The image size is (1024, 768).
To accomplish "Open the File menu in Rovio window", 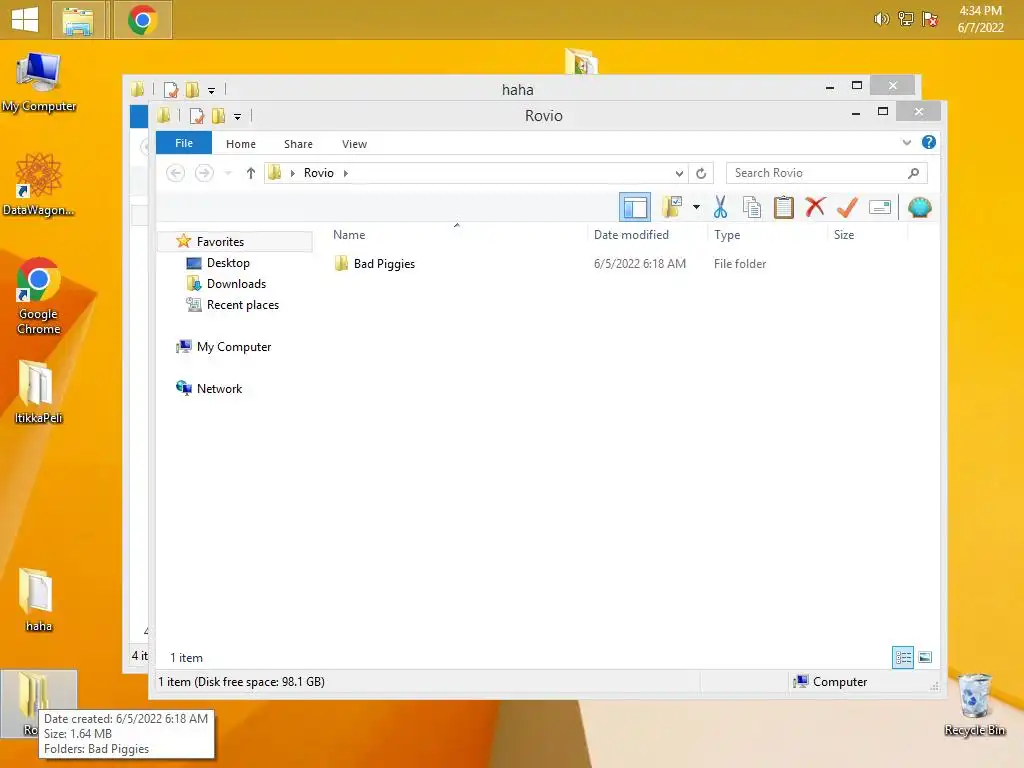I will 184,143.
